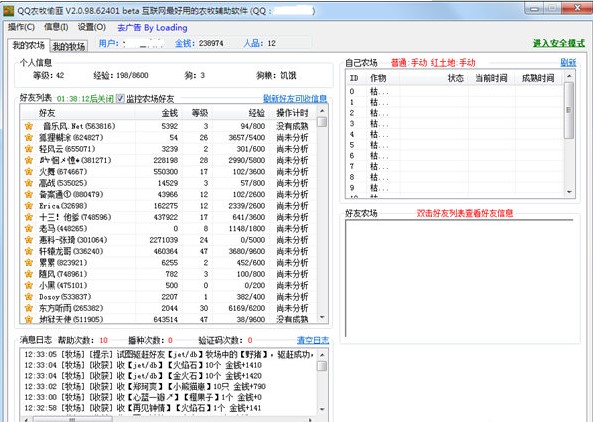Sort friend list by 金钱 column header

tap(158, 113)
